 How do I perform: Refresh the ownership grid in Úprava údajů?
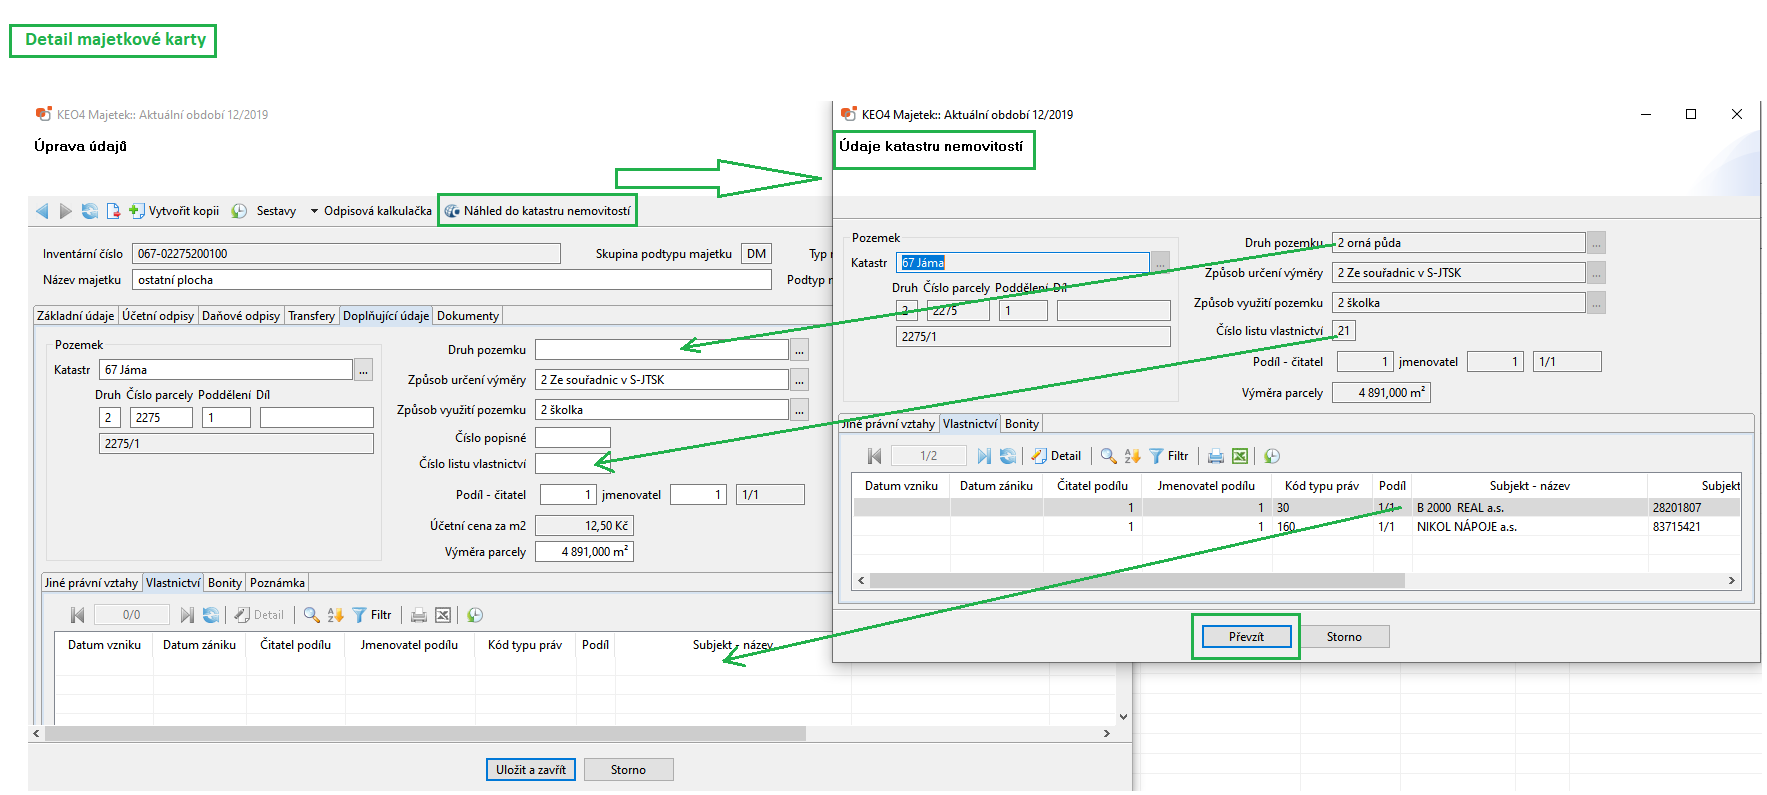coord(211,615)
